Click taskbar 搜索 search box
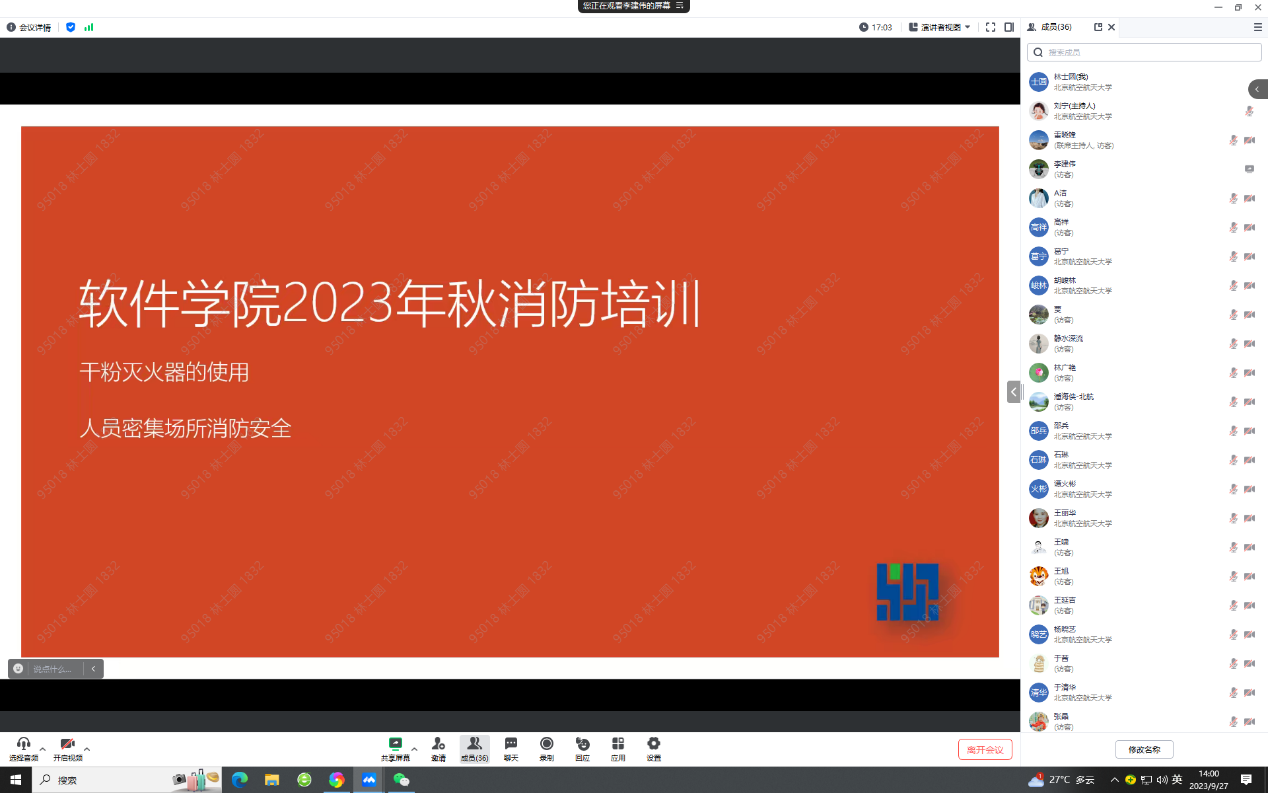Image resolution: width=1268 pixels, height=793 pixels. tap(128, 780)
